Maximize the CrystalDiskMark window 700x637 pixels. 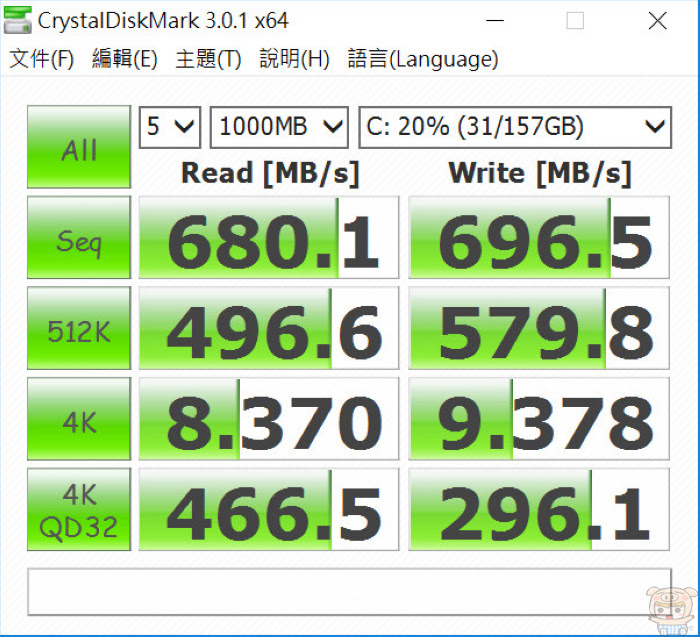[x=575, y=21]
